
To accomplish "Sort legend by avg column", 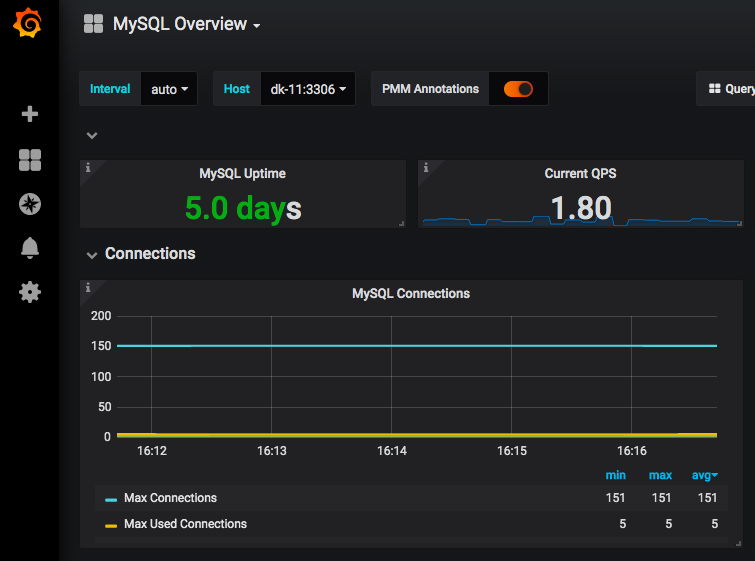I will click(x=704, y=475).
